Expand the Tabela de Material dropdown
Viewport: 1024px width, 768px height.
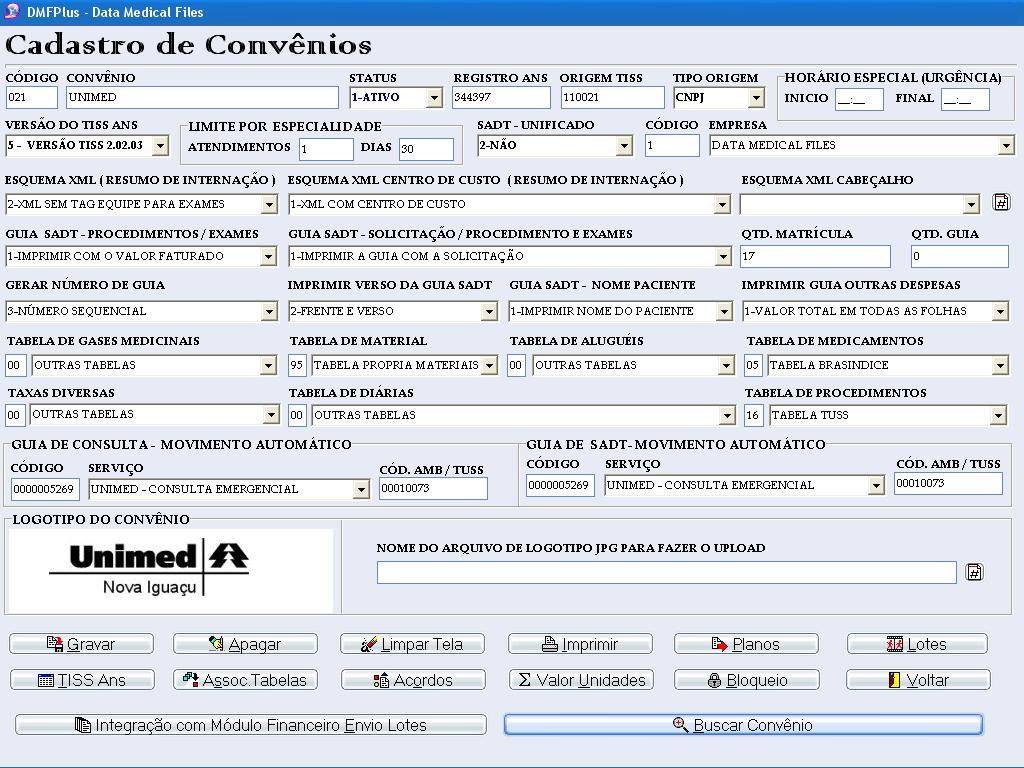(x=489, y=366)
